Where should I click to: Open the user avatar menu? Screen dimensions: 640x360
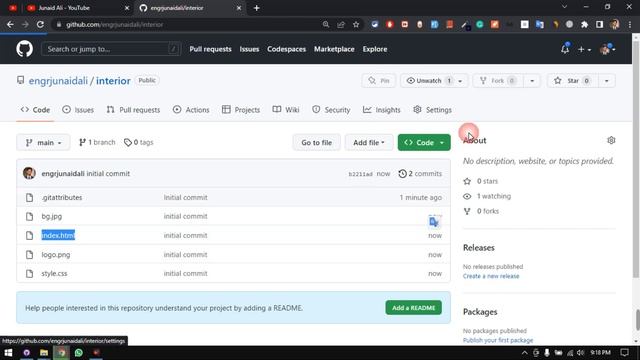607,49
